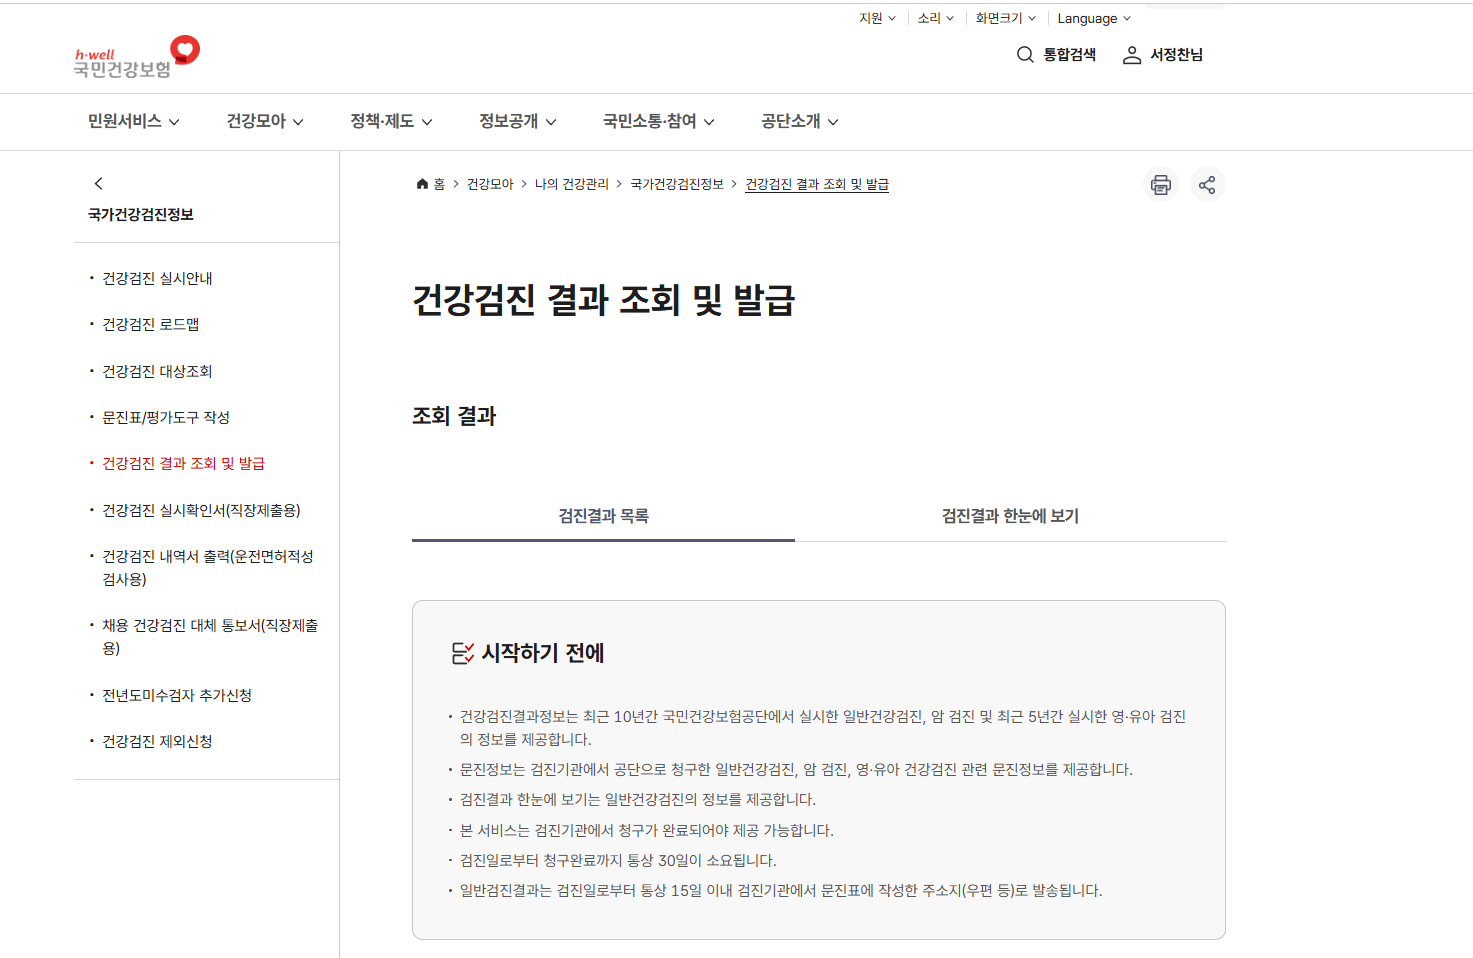Screen dimensions: 1473x958
Task: Open 문진표/평가도구 작성 in sidebar
Action: point(166,417)
